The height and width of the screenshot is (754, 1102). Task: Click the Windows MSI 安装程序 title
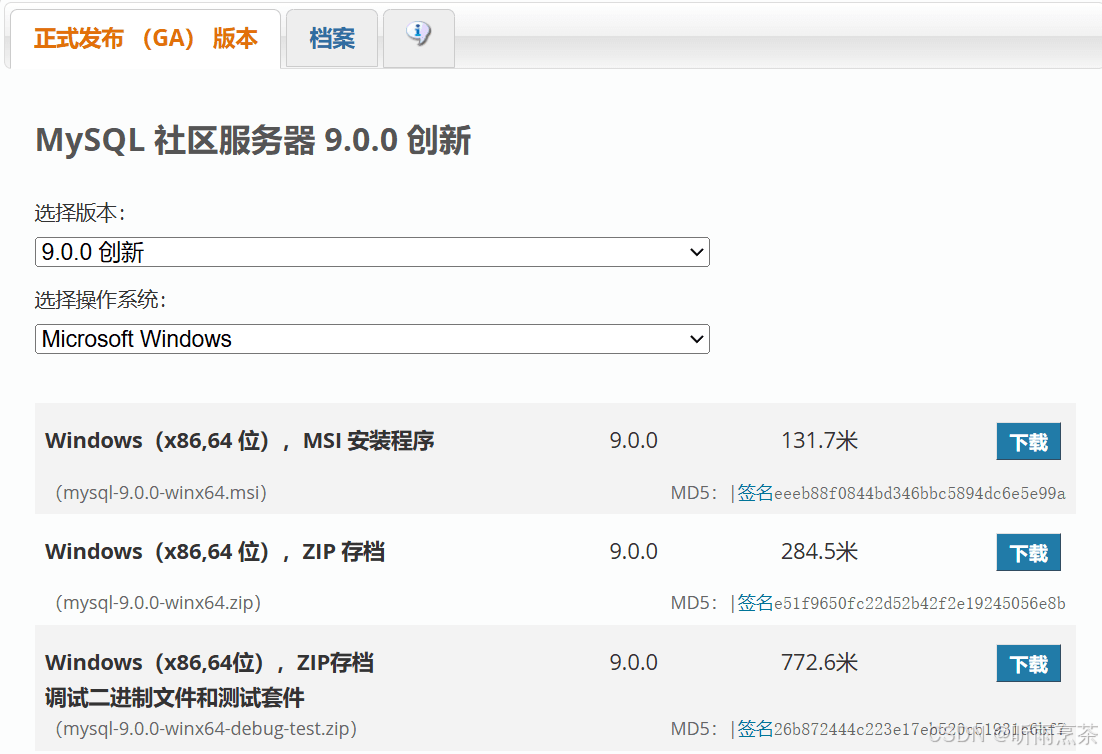(240, 441)
